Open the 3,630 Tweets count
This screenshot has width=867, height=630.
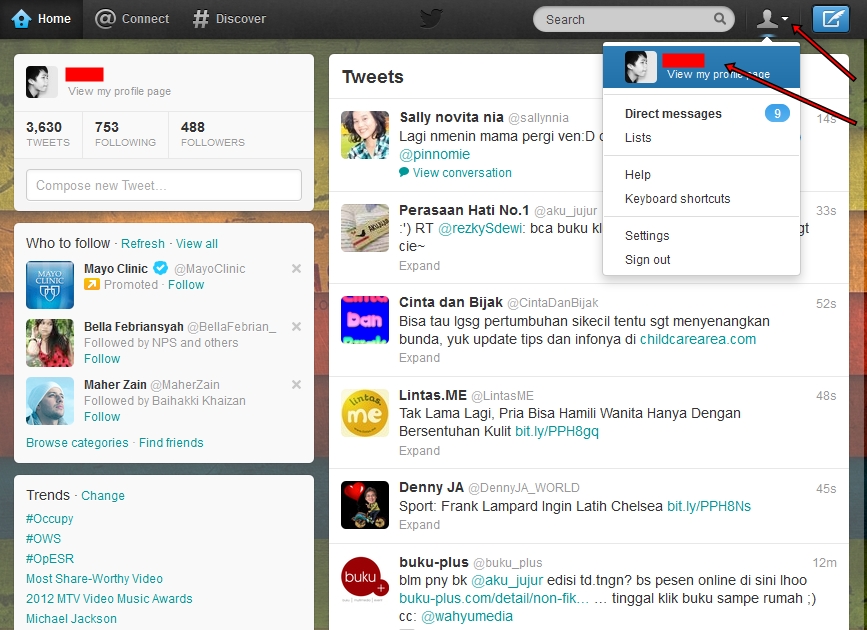[x=48, y=134]
